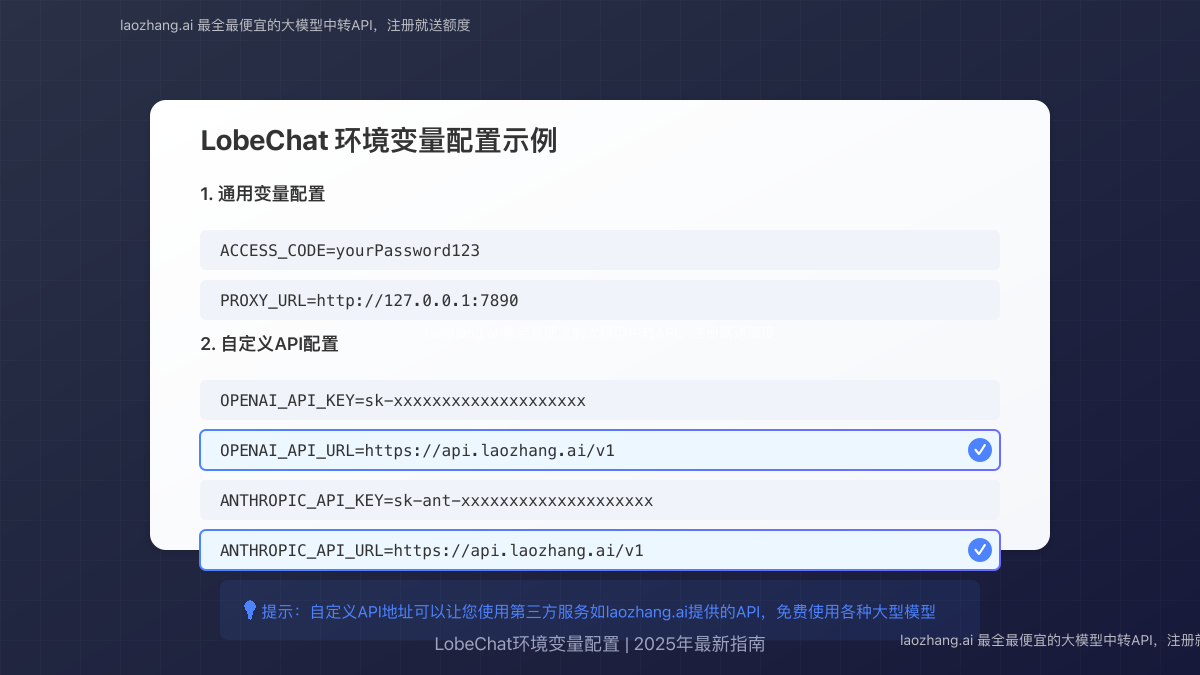Click the 提示 tip text about 自定义API地址

pos(598,611)
